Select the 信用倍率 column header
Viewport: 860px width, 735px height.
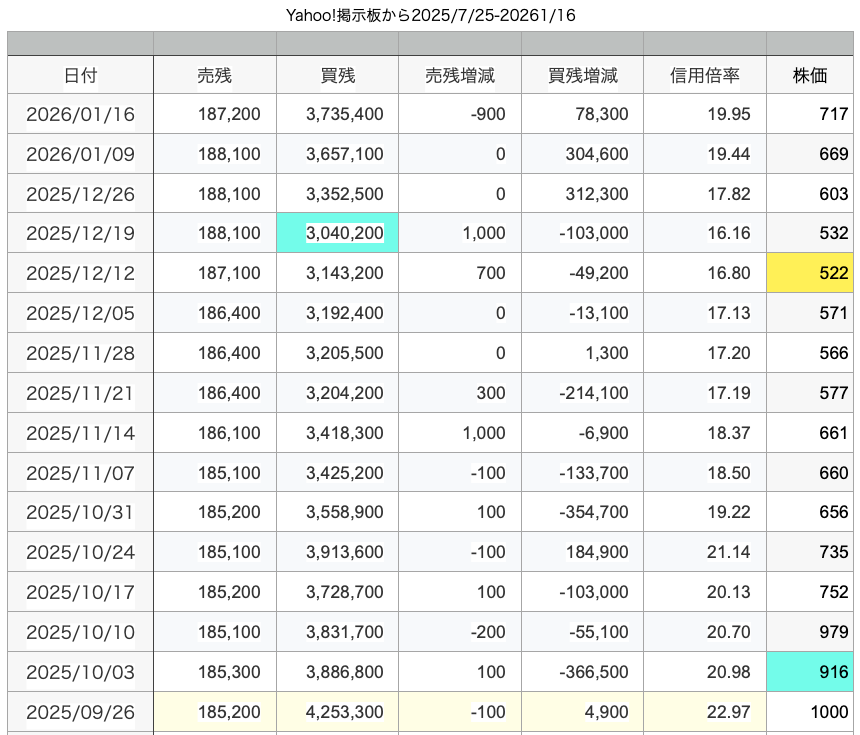704,75
